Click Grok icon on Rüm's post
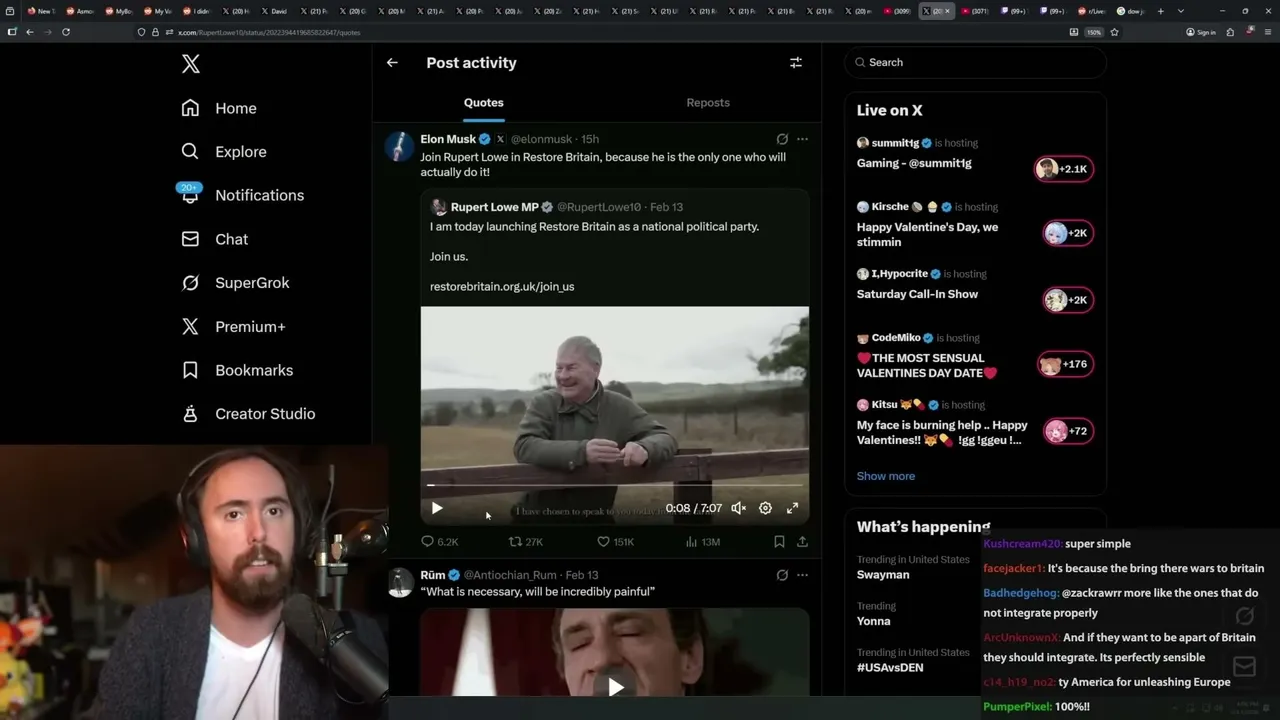The image size is (1280, 720). tap(782, 575)
